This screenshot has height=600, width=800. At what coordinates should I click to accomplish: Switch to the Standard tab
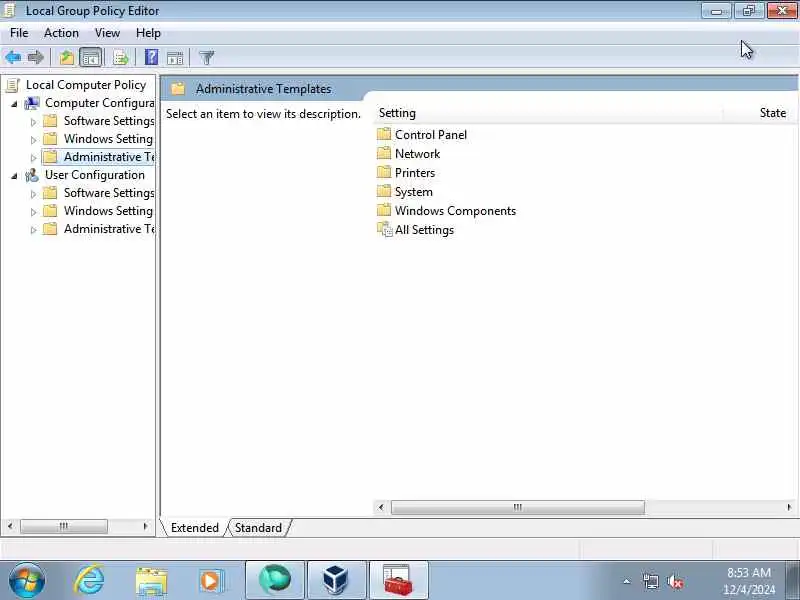258,528
